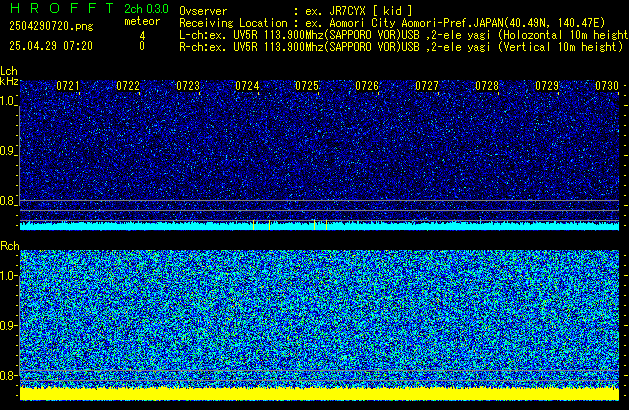Click the R-ch UV5R Vertical yagi description
This screenshot has width=629, height=410.
401,47
